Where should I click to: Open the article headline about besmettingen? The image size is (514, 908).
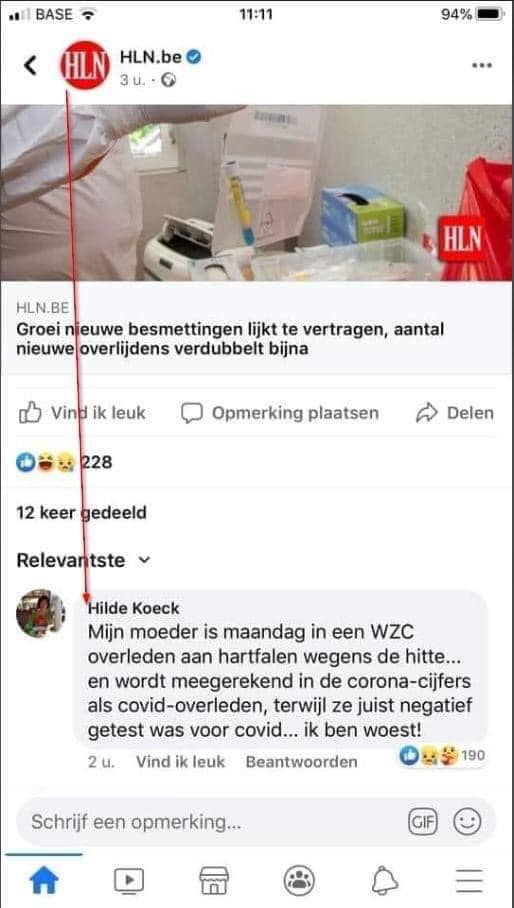pos(230,340)
